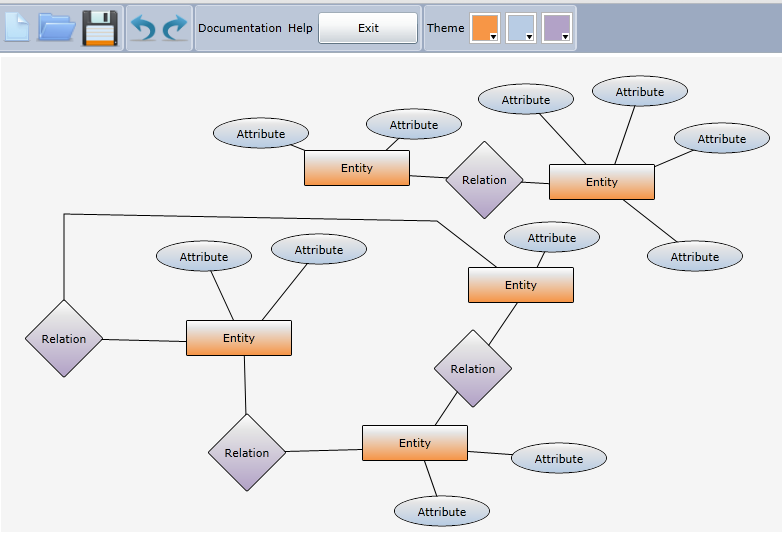Select the leftmost Attribute of the top-left Entity
This screenshot has height=533, width=782.
click(x=261, y=134)
